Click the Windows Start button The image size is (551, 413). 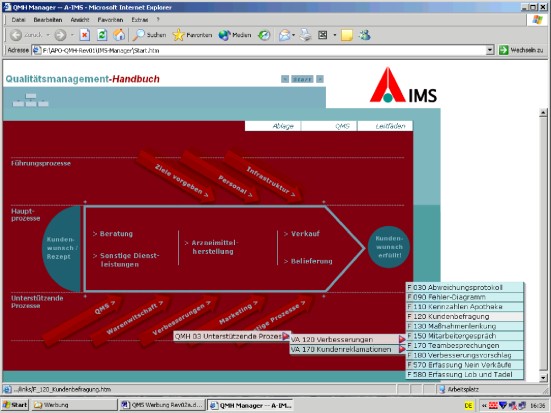coord(15,405)
